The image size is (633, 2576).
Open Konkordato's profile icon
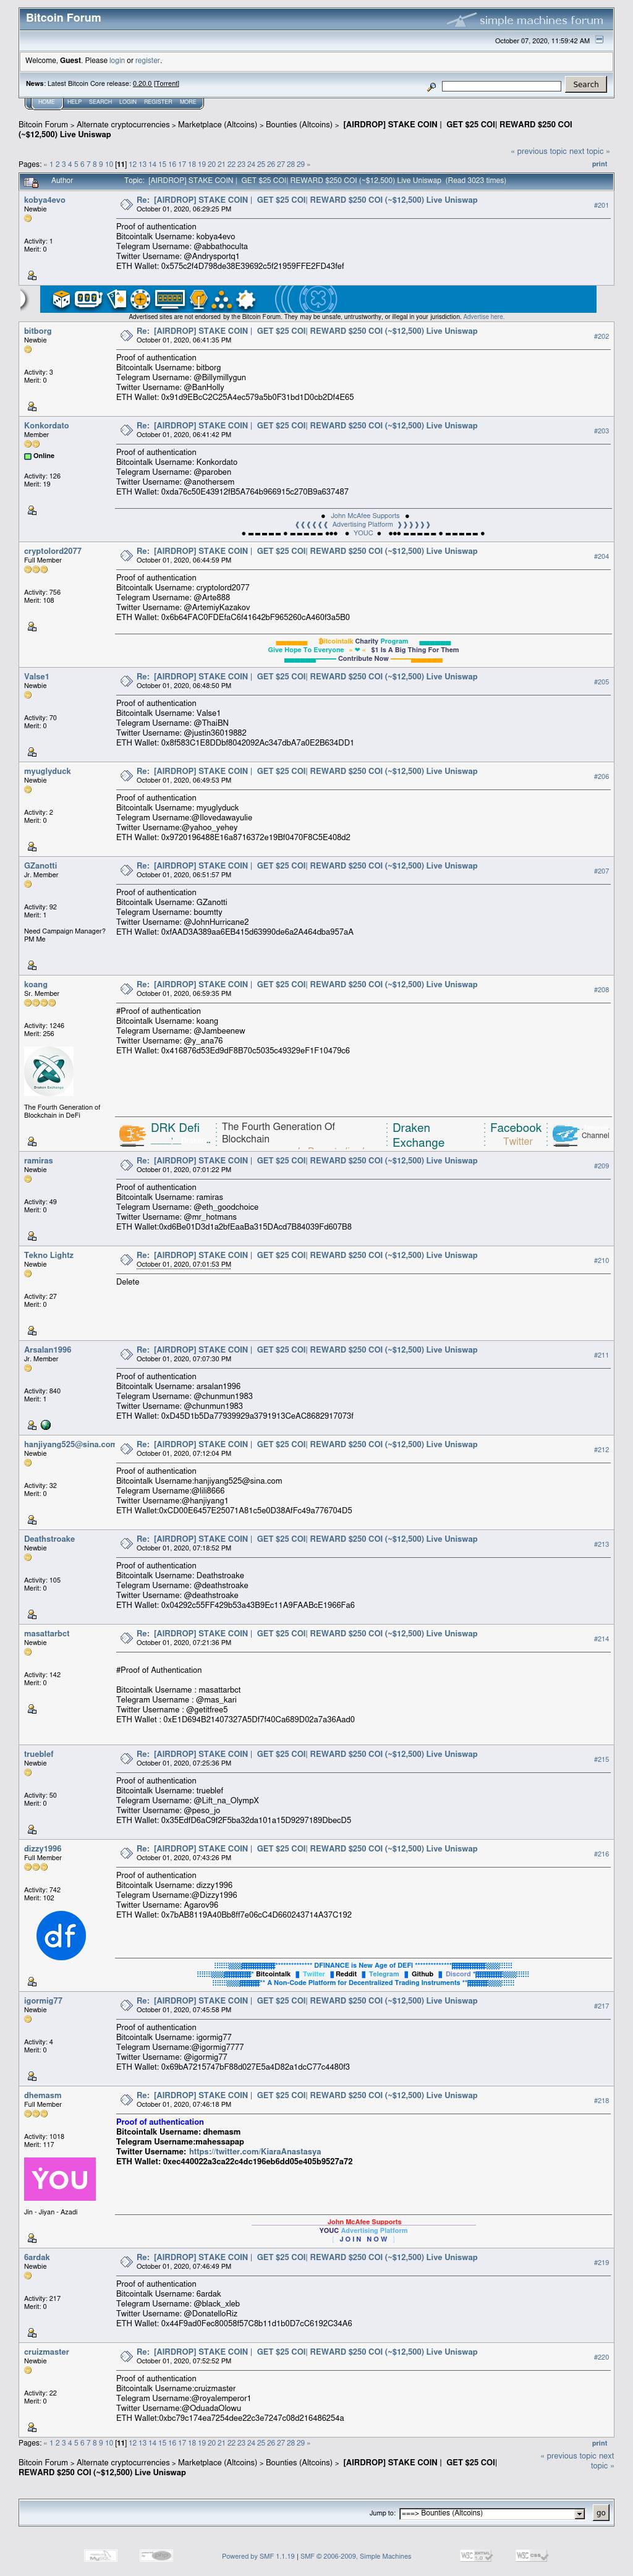pos(32,510)
